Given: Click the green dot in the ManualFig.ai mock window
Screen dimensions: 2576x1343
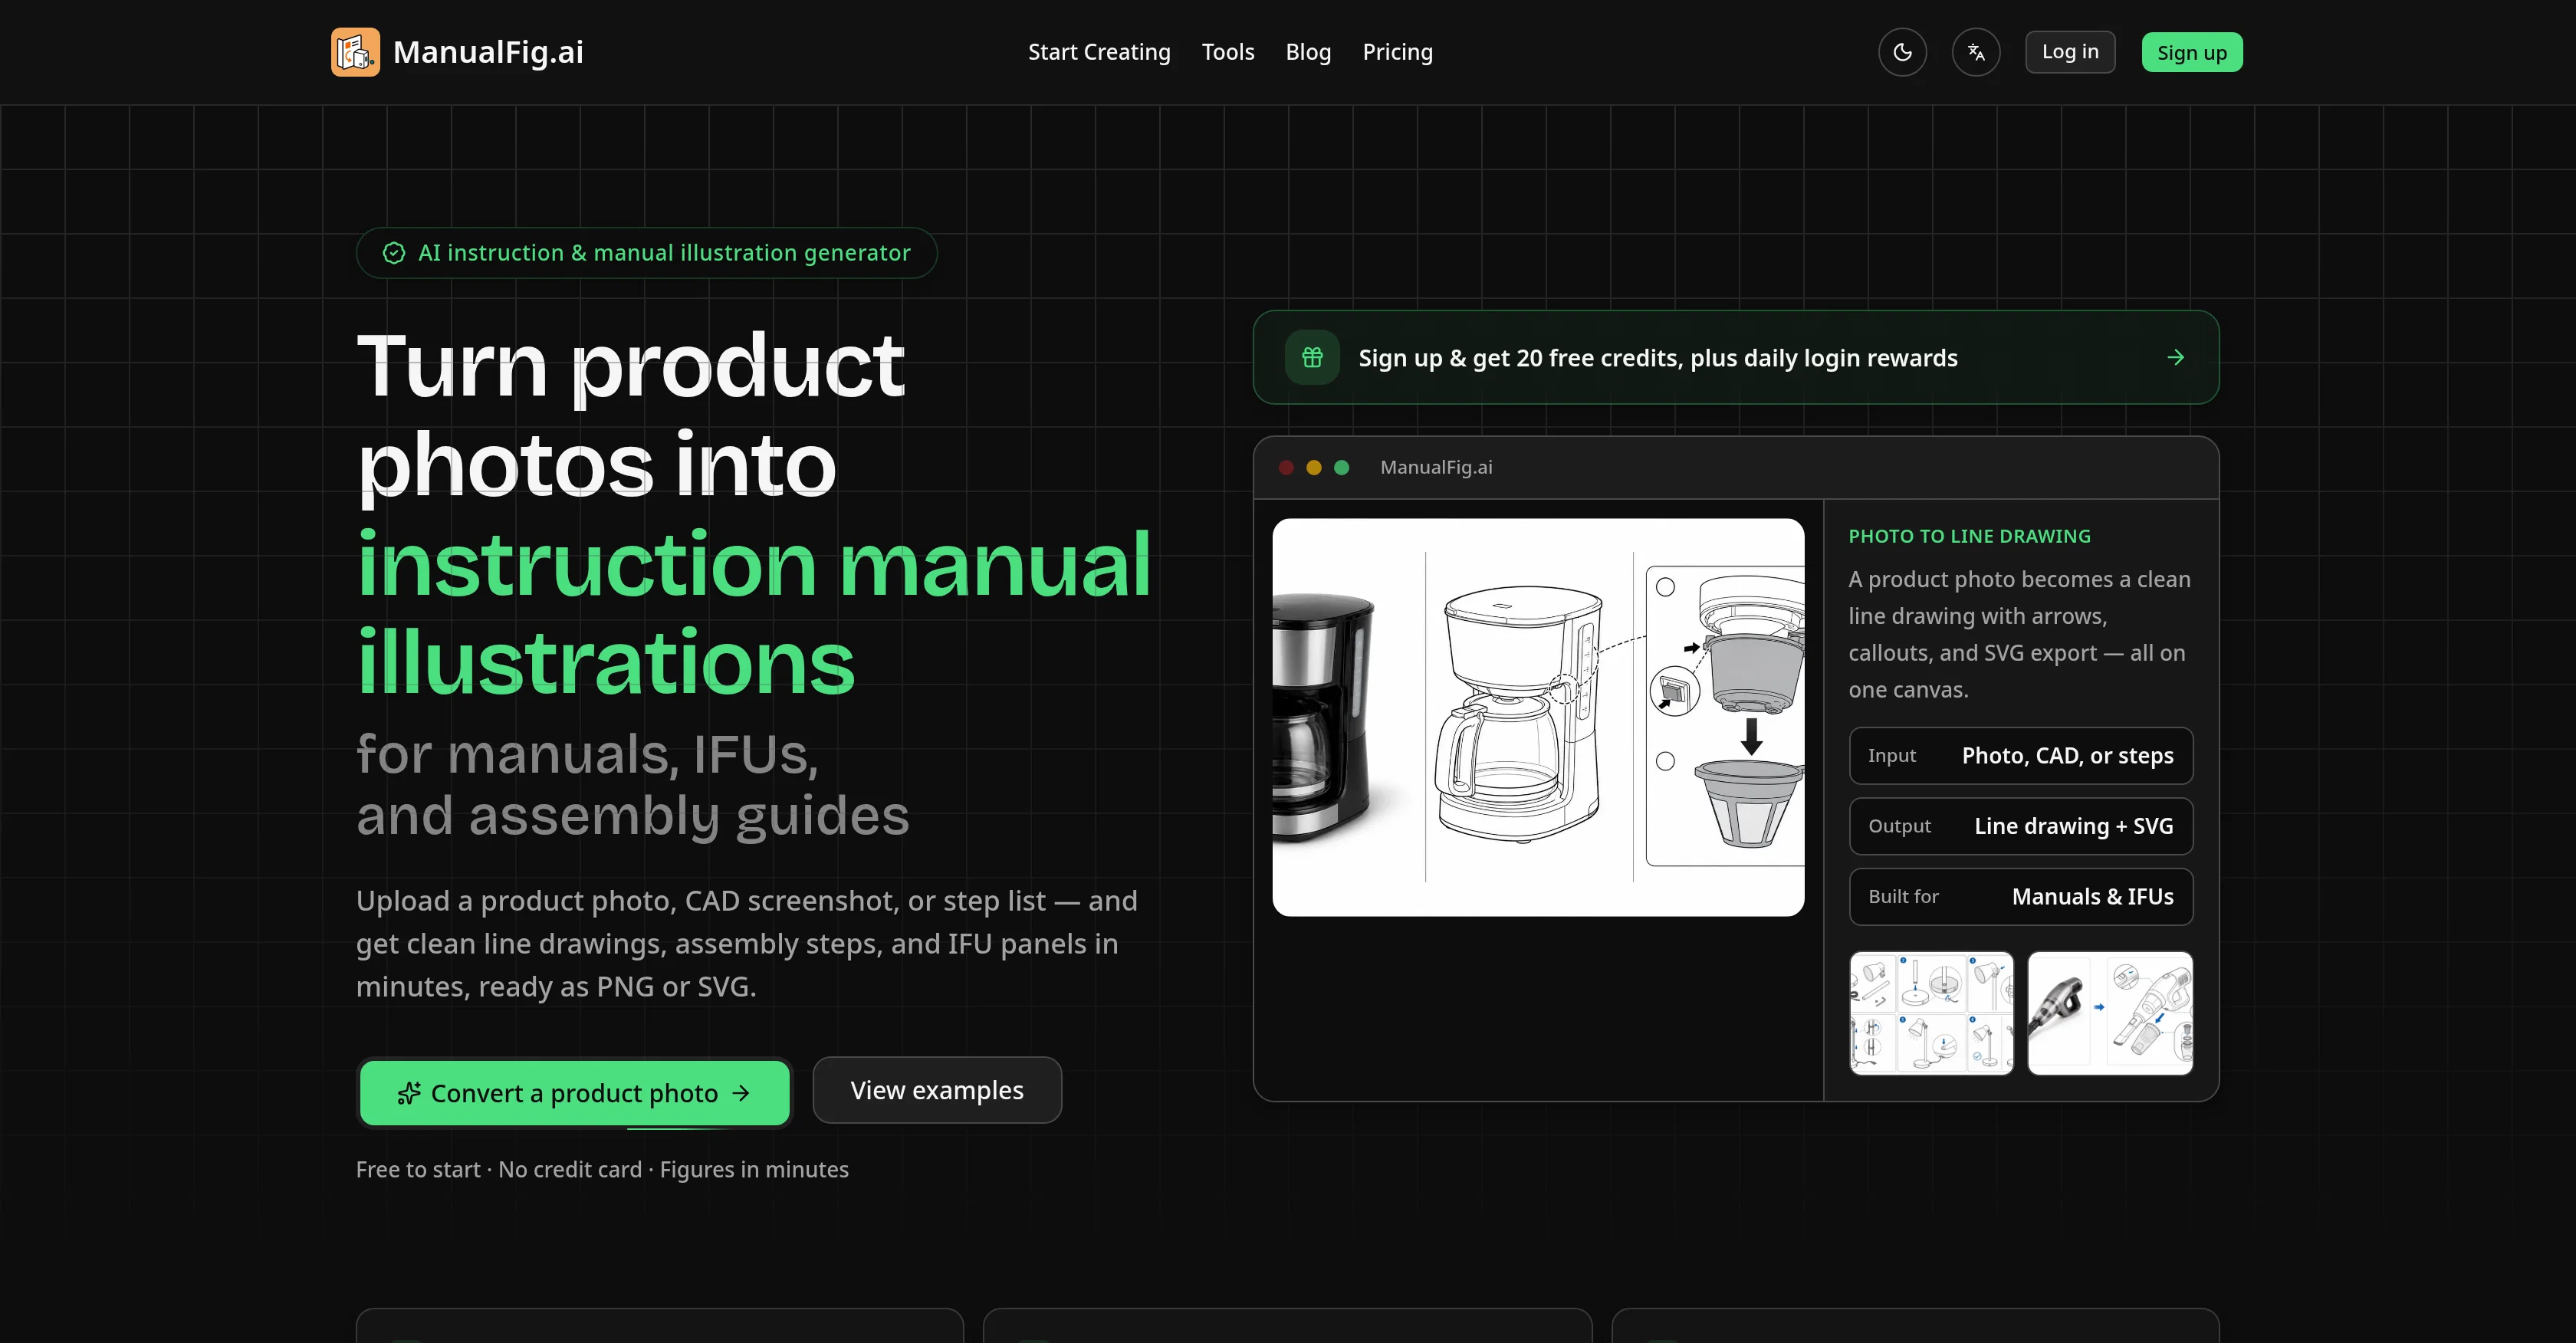Looking at the screenshot, I should click(x=1342, y=467).
